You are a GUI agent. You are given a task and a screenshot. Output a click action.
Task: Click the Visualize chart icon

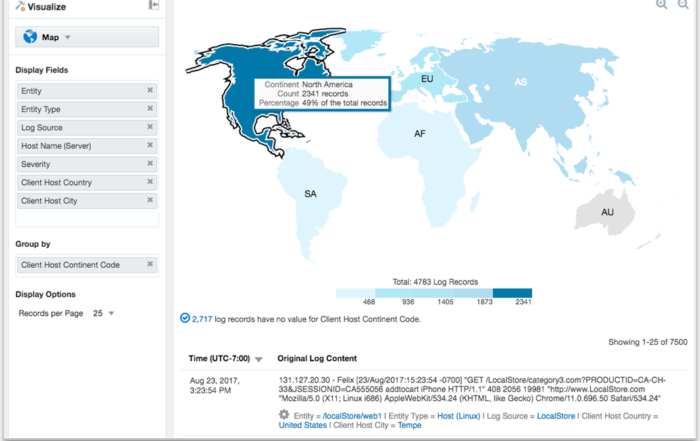pos(20,6)
